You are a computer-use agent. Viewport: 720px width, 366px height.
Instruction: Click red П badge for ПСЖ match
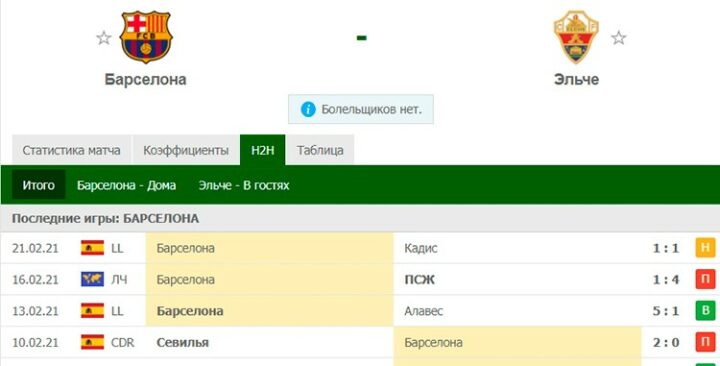(705, 279)
